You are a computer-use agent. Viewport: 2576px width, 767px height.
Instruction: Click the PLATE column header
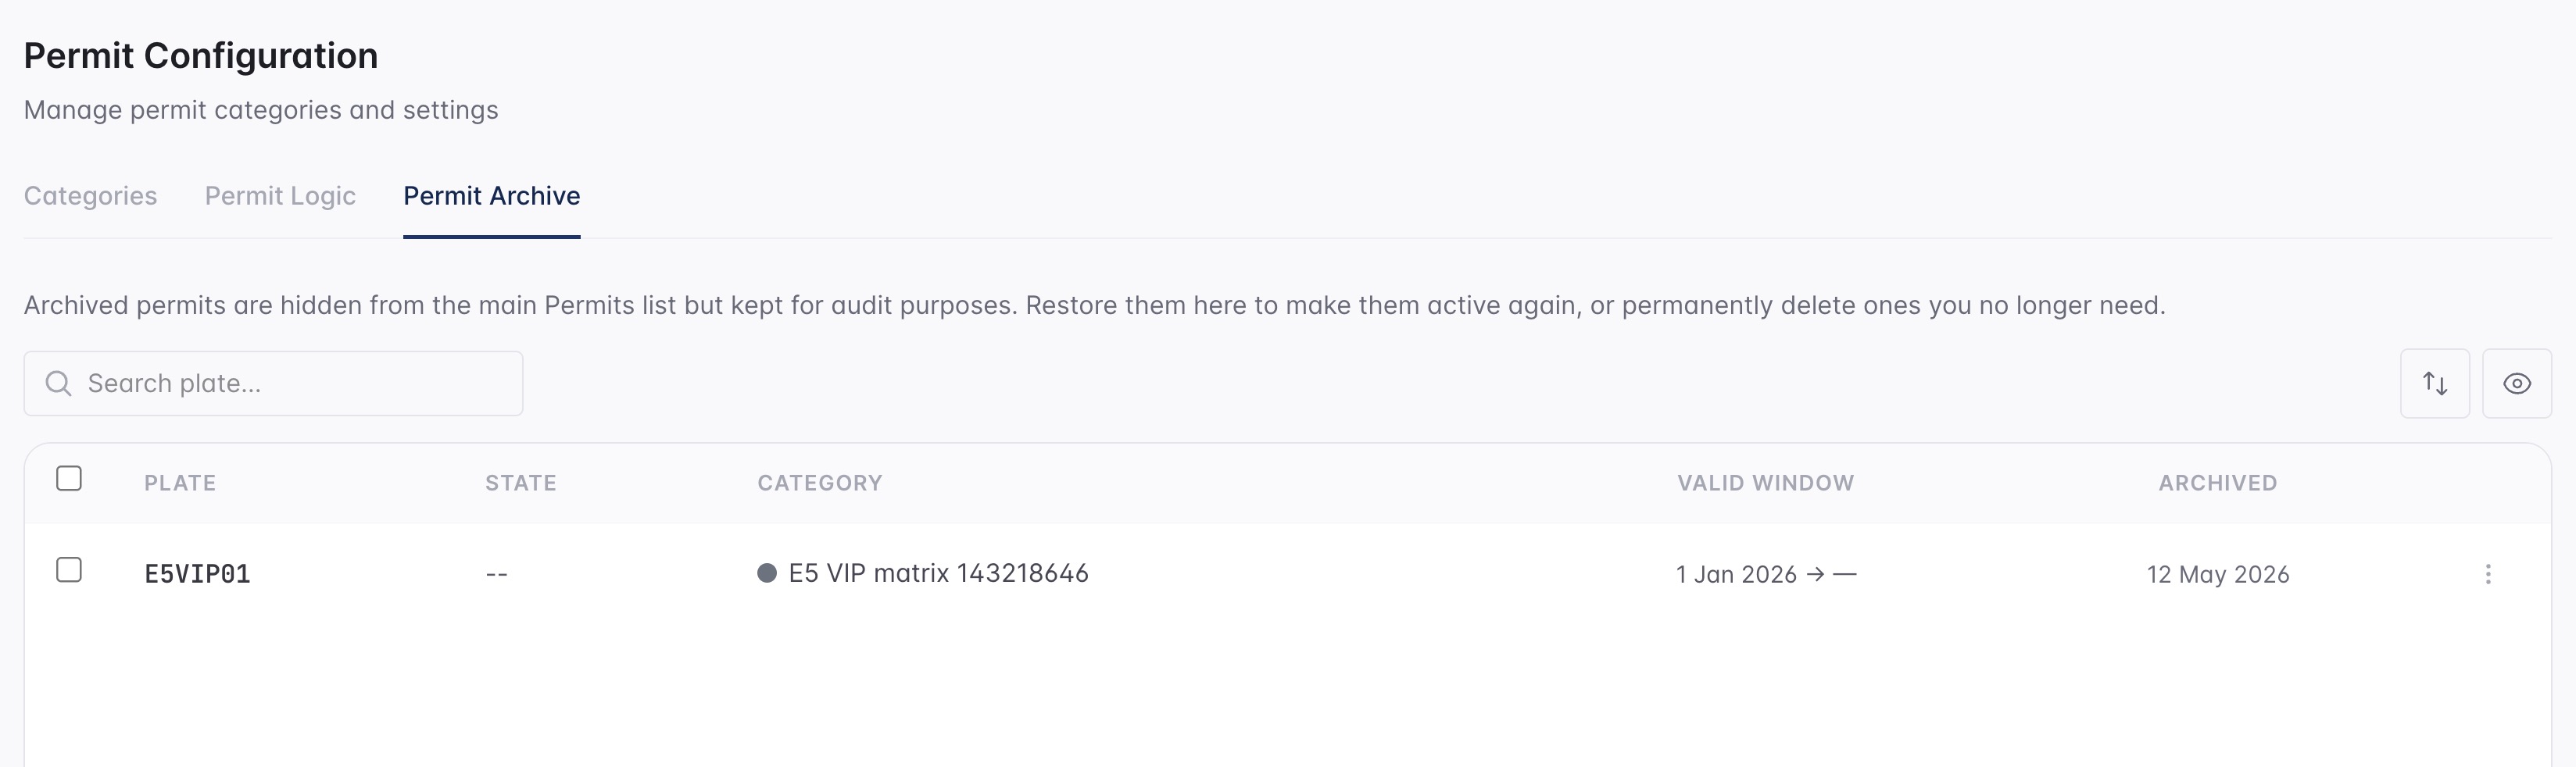click(x=180, y=483)
